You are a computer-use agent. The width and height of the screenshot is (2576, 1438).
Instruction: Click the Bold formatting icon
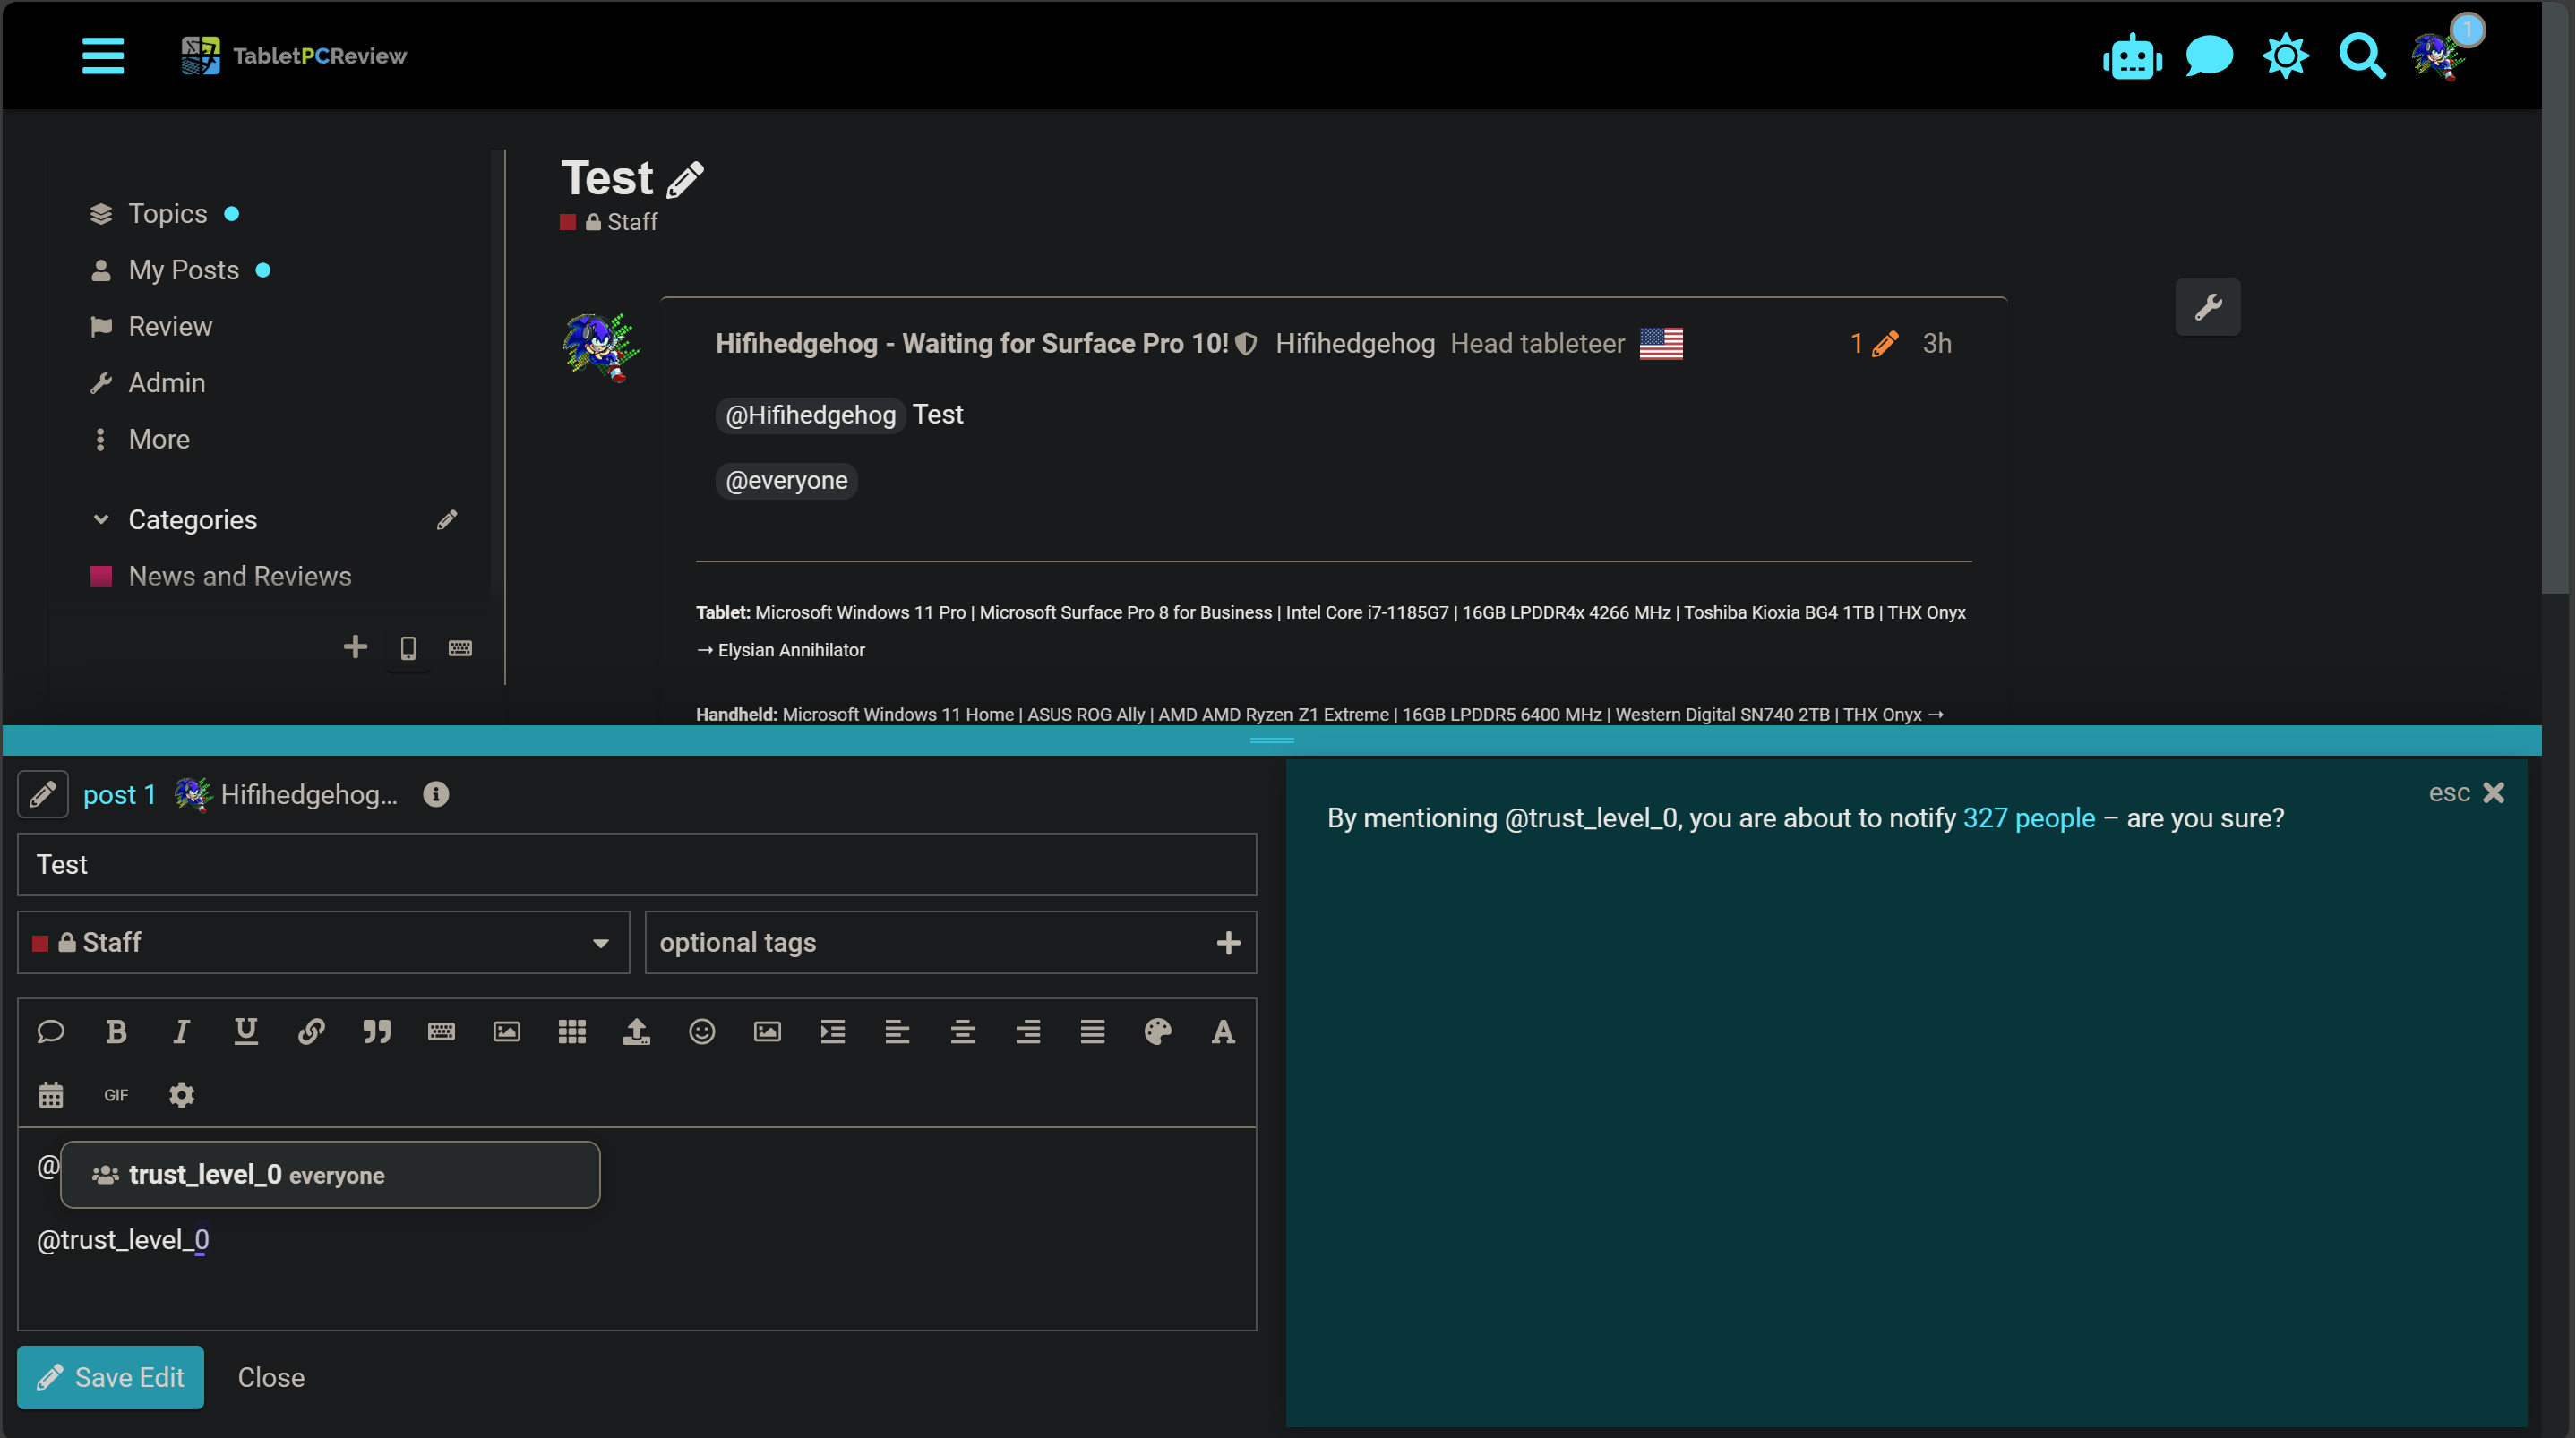(x=116, y=1031)
